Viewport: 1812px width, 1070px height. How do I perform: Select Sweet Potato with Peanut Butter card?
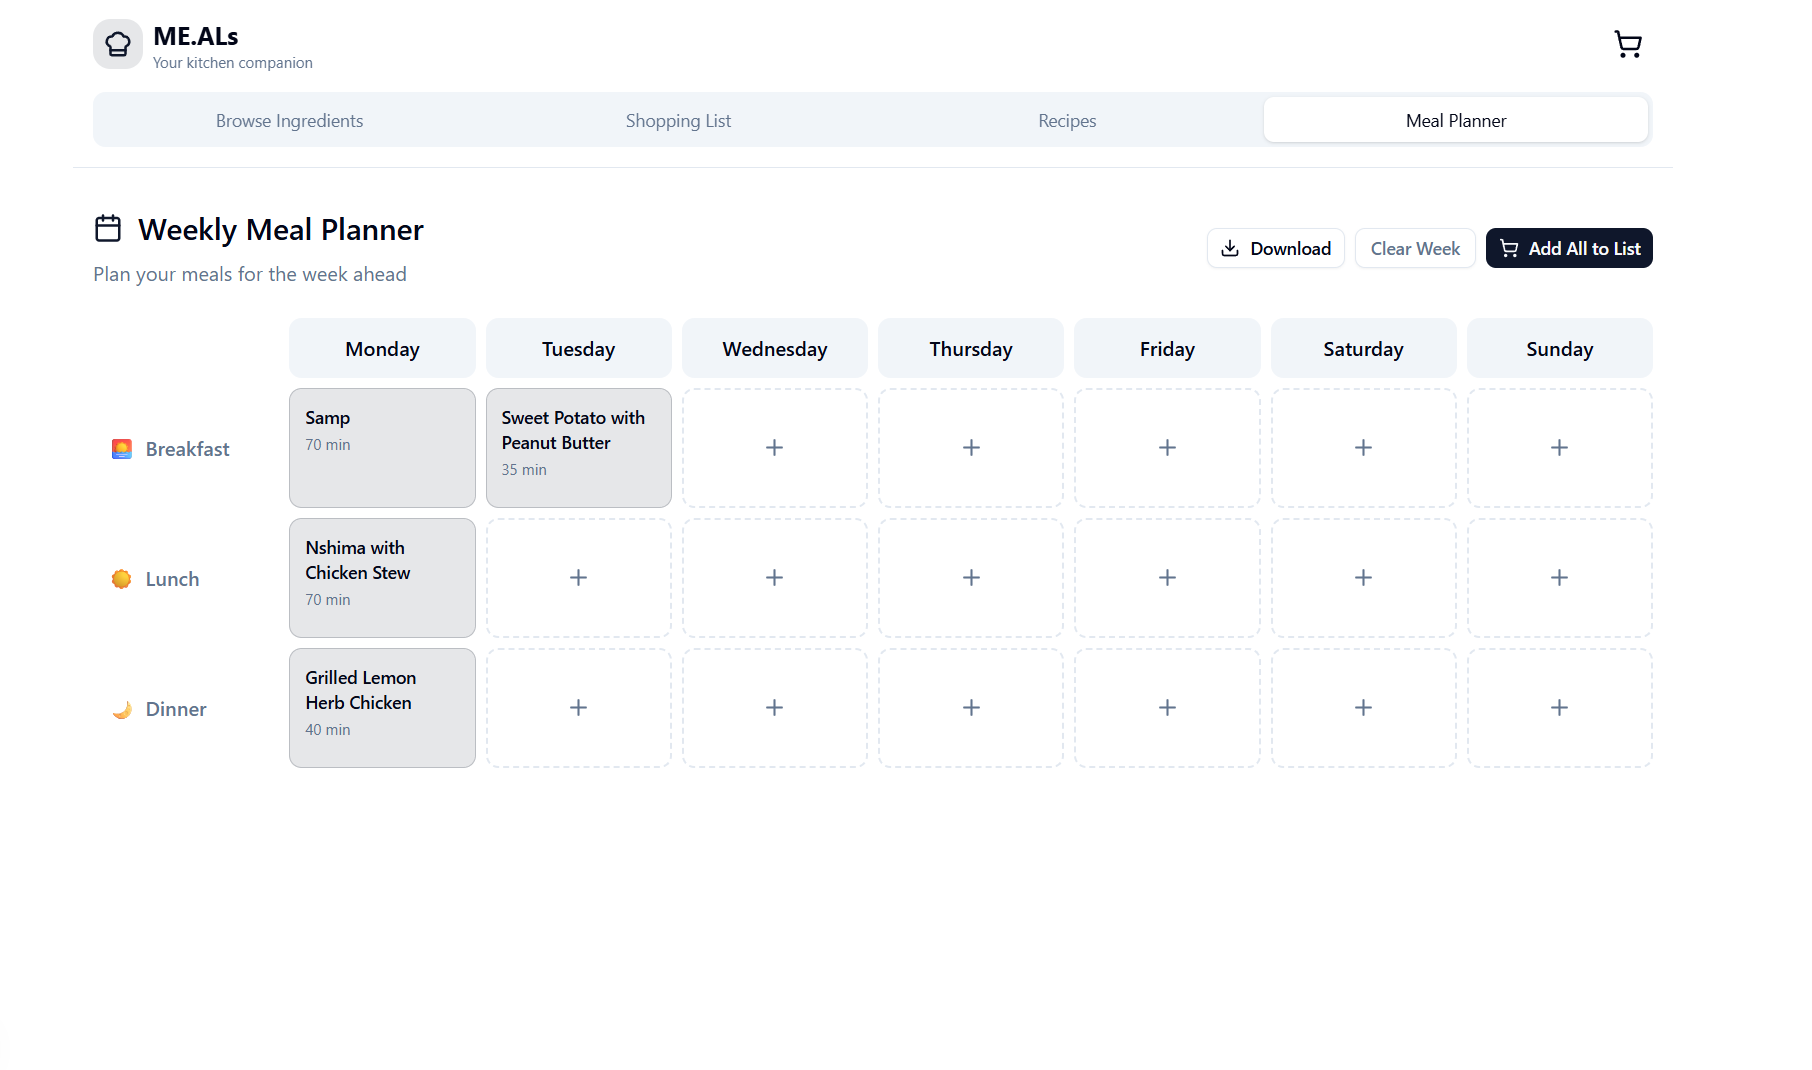[578, 448]
